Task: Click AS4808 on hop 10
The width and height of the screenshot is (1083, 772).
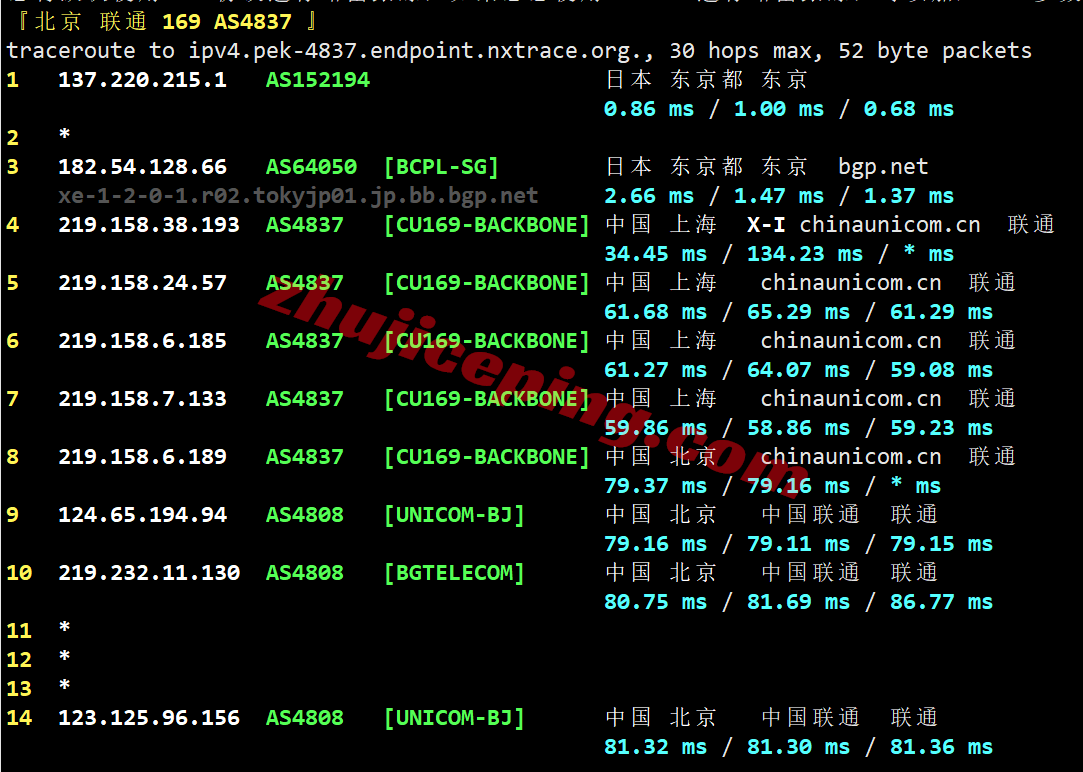Action: [x=305, y=573]
